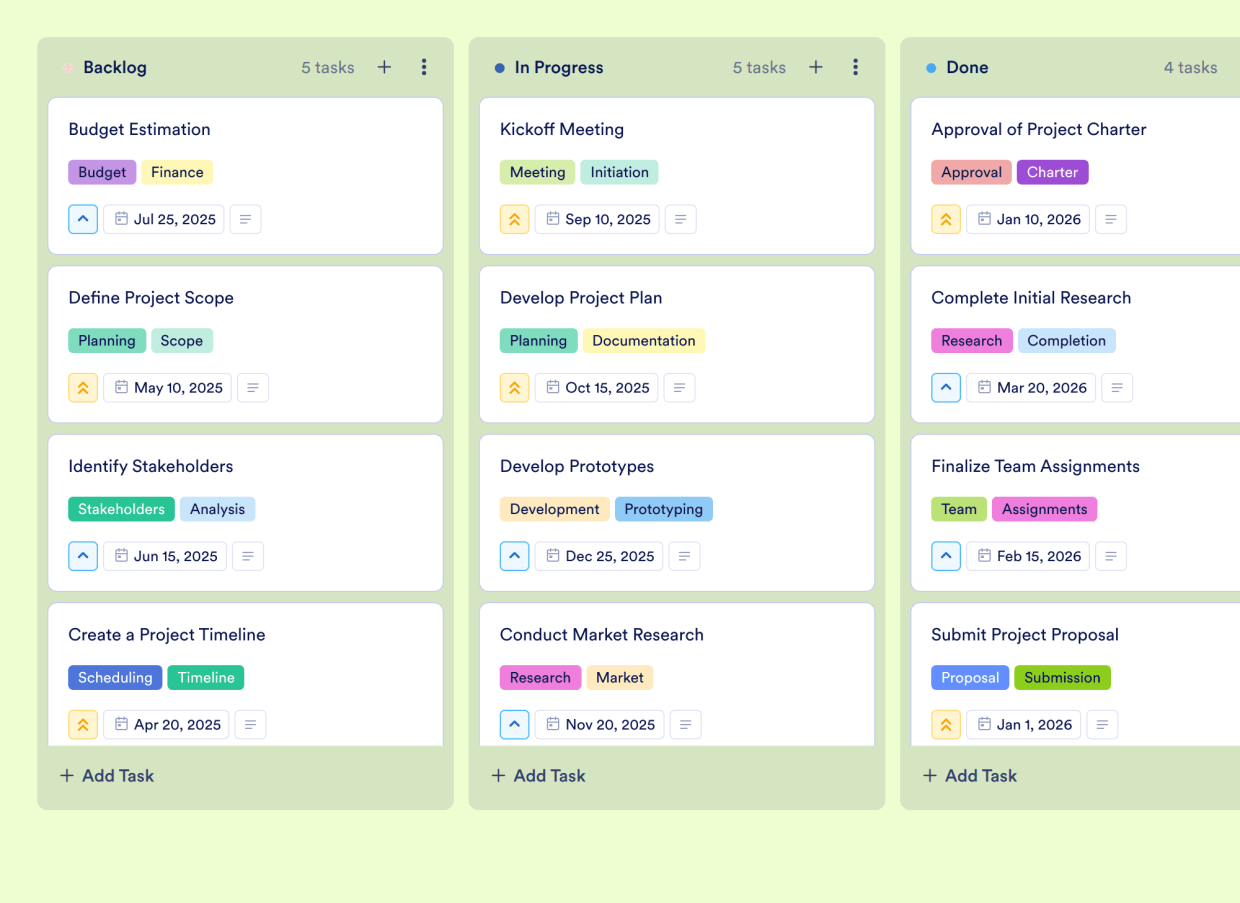This screenshot has height=903, width=1240.
Task: Select the purple Charter tag
Action: (x=1052, y=172)
